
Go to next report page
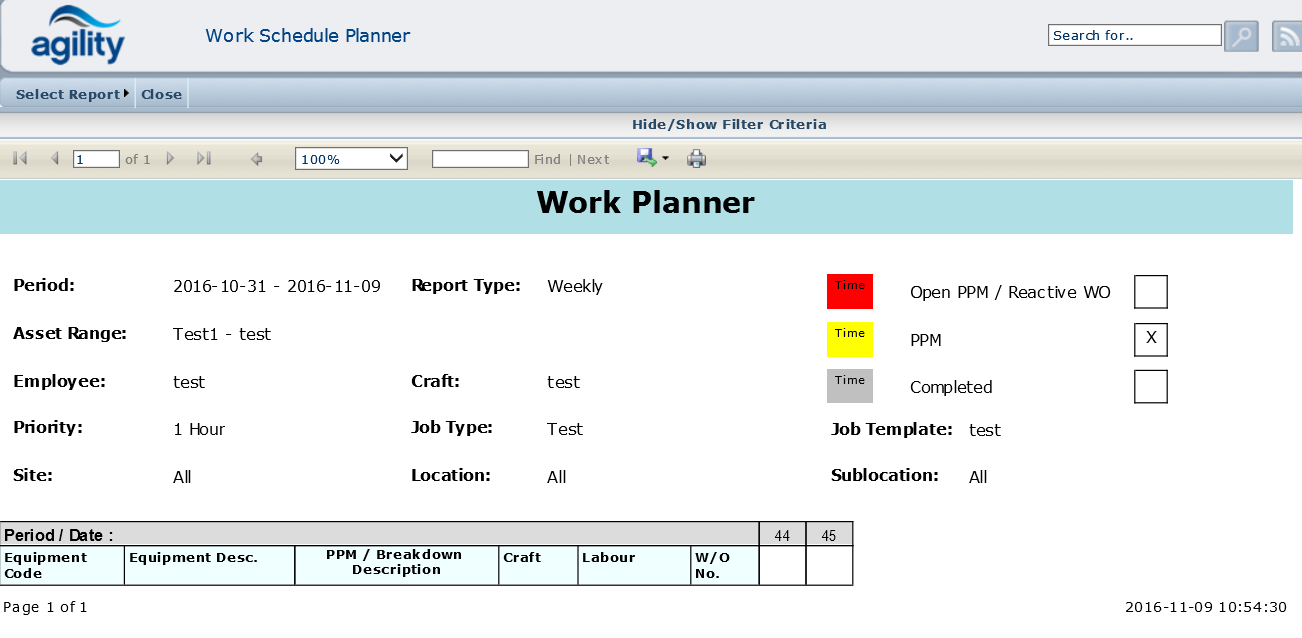coord(170,158)
